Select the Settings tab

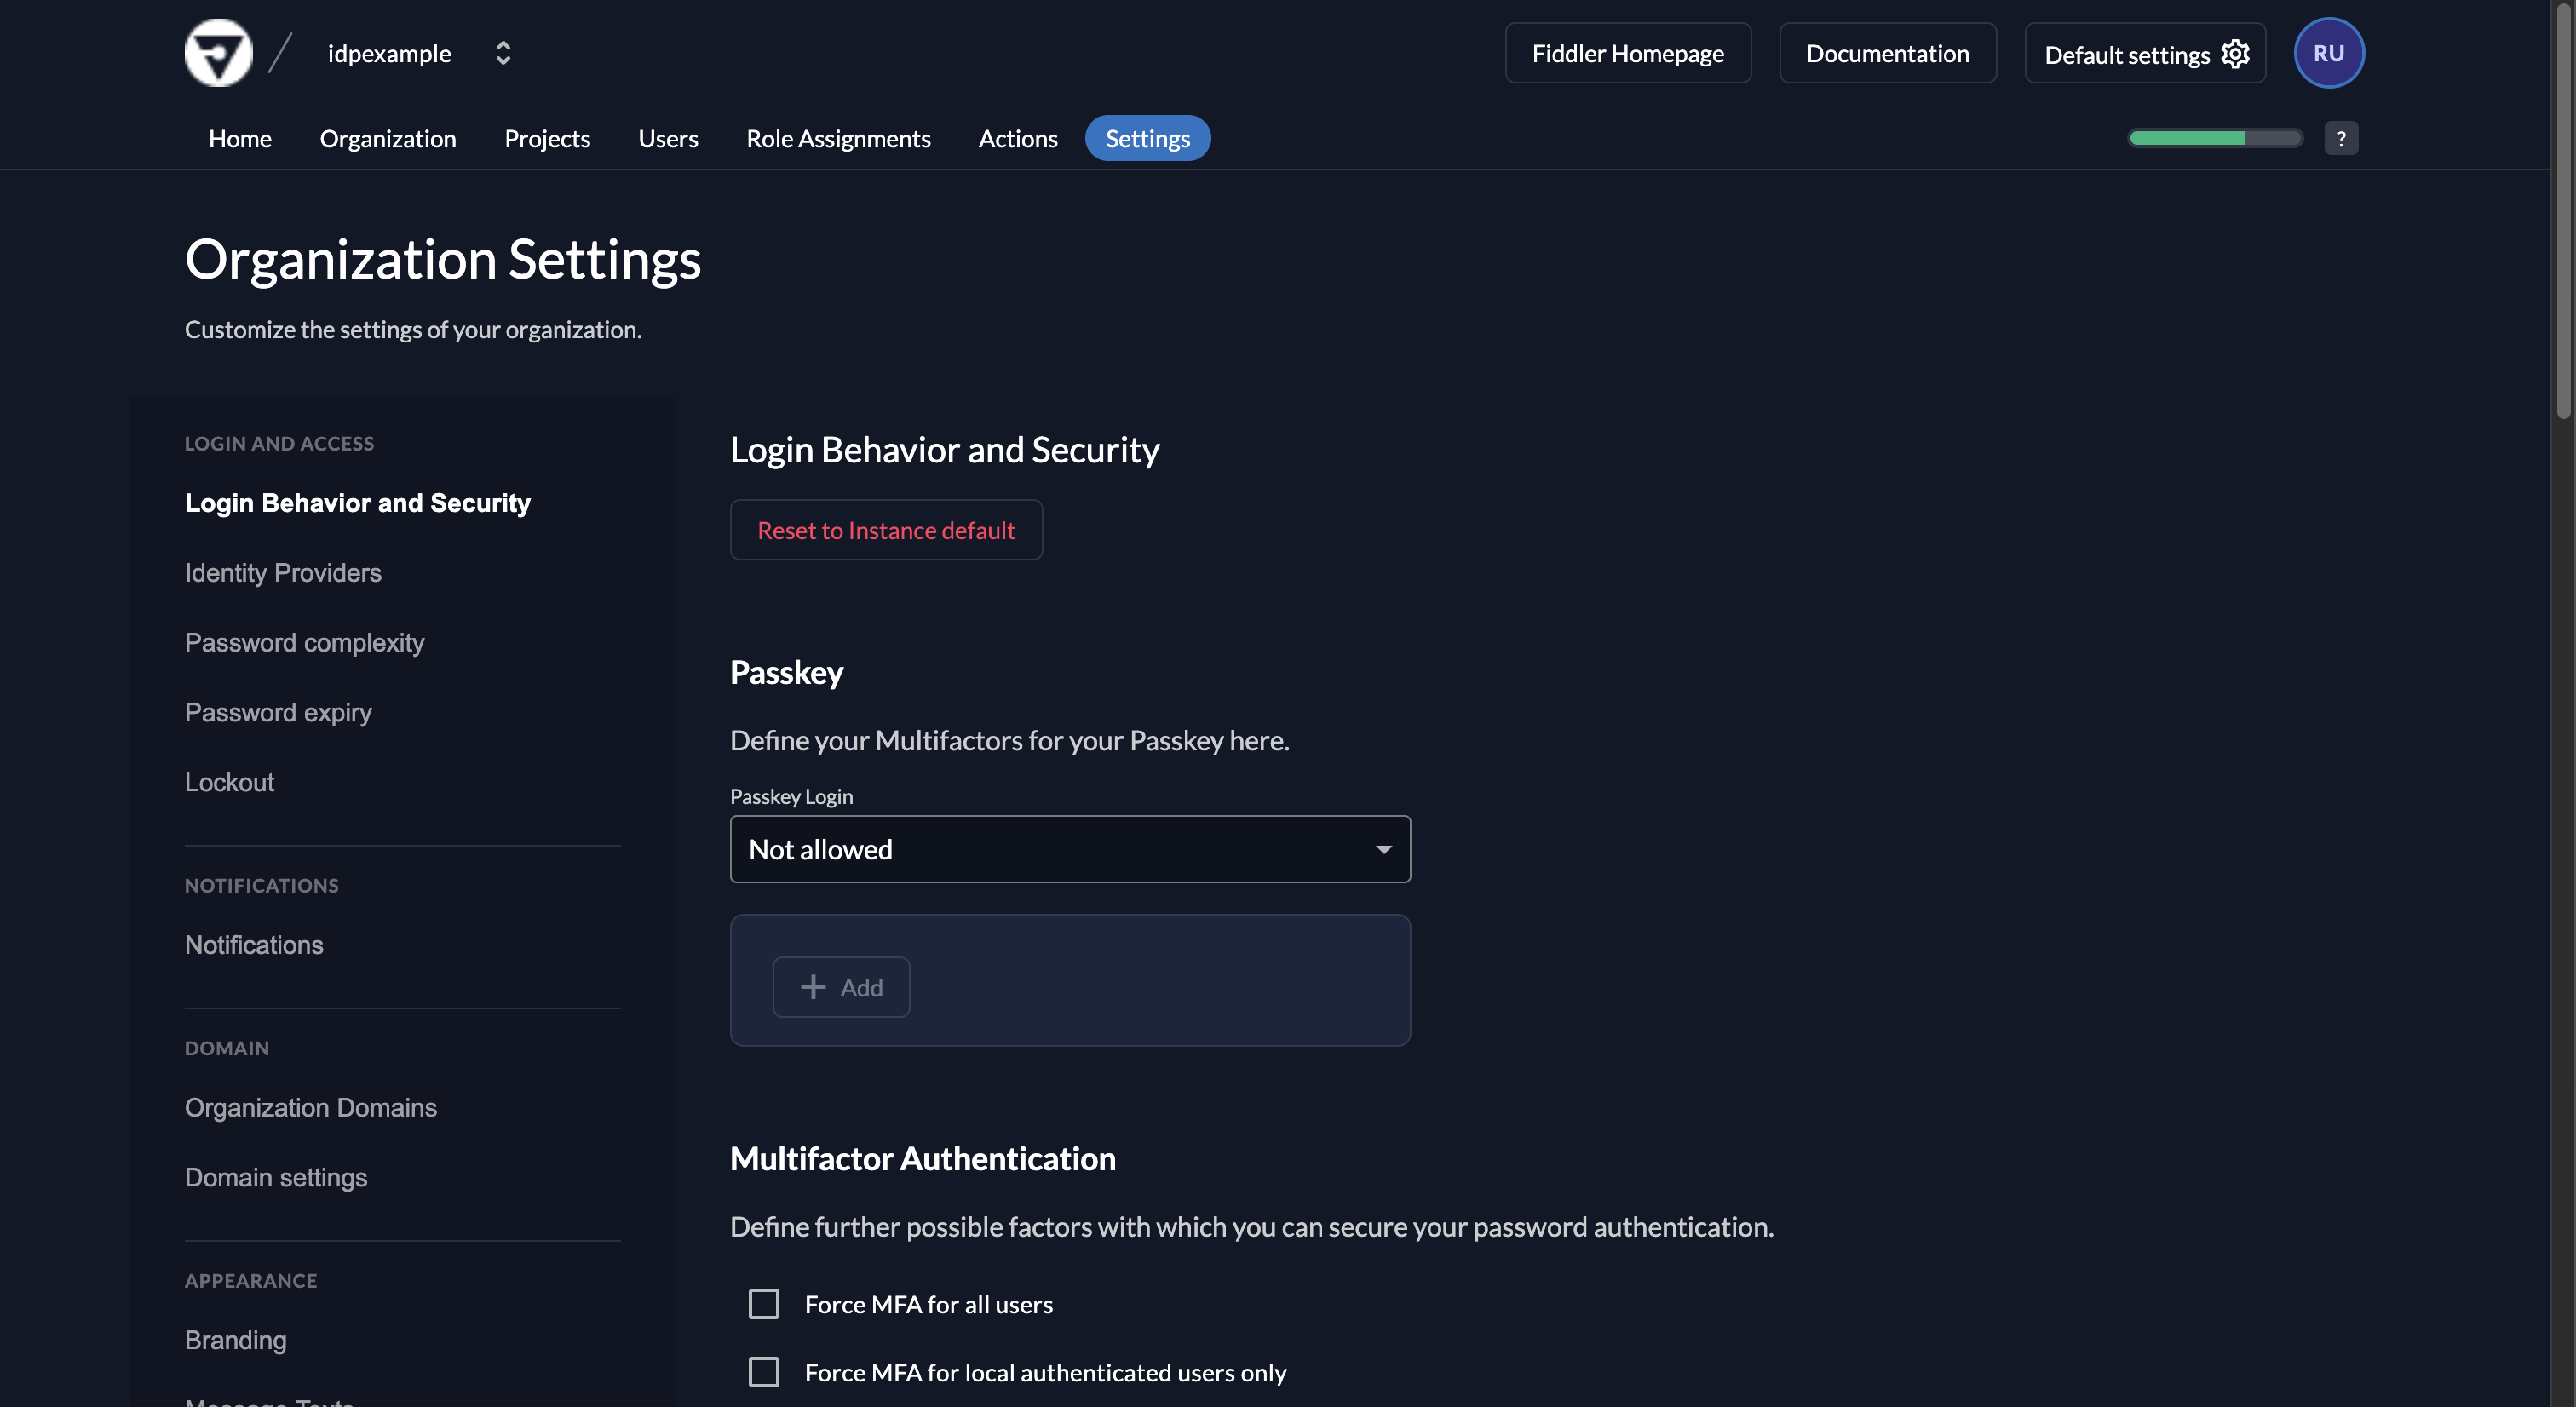click(x=1147, y=138)
